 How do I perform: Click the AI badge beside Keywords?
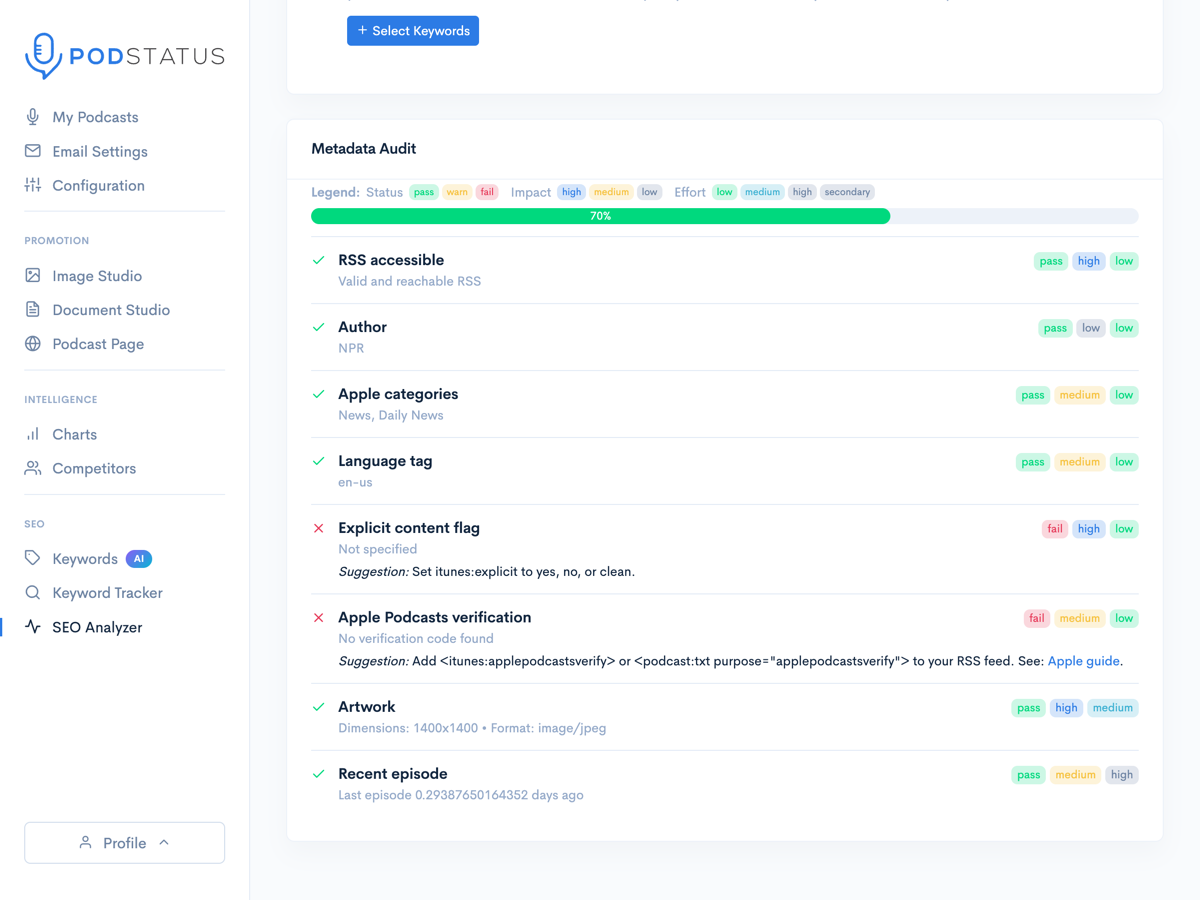coord(139,558)
